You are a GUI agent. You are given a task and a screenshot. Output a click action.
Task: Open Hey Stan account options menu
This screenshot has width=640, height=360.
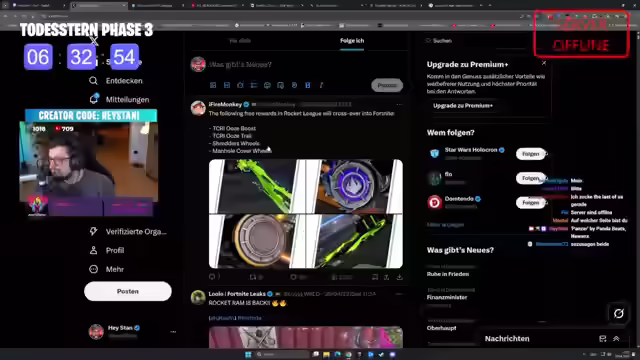coord(173,332)
